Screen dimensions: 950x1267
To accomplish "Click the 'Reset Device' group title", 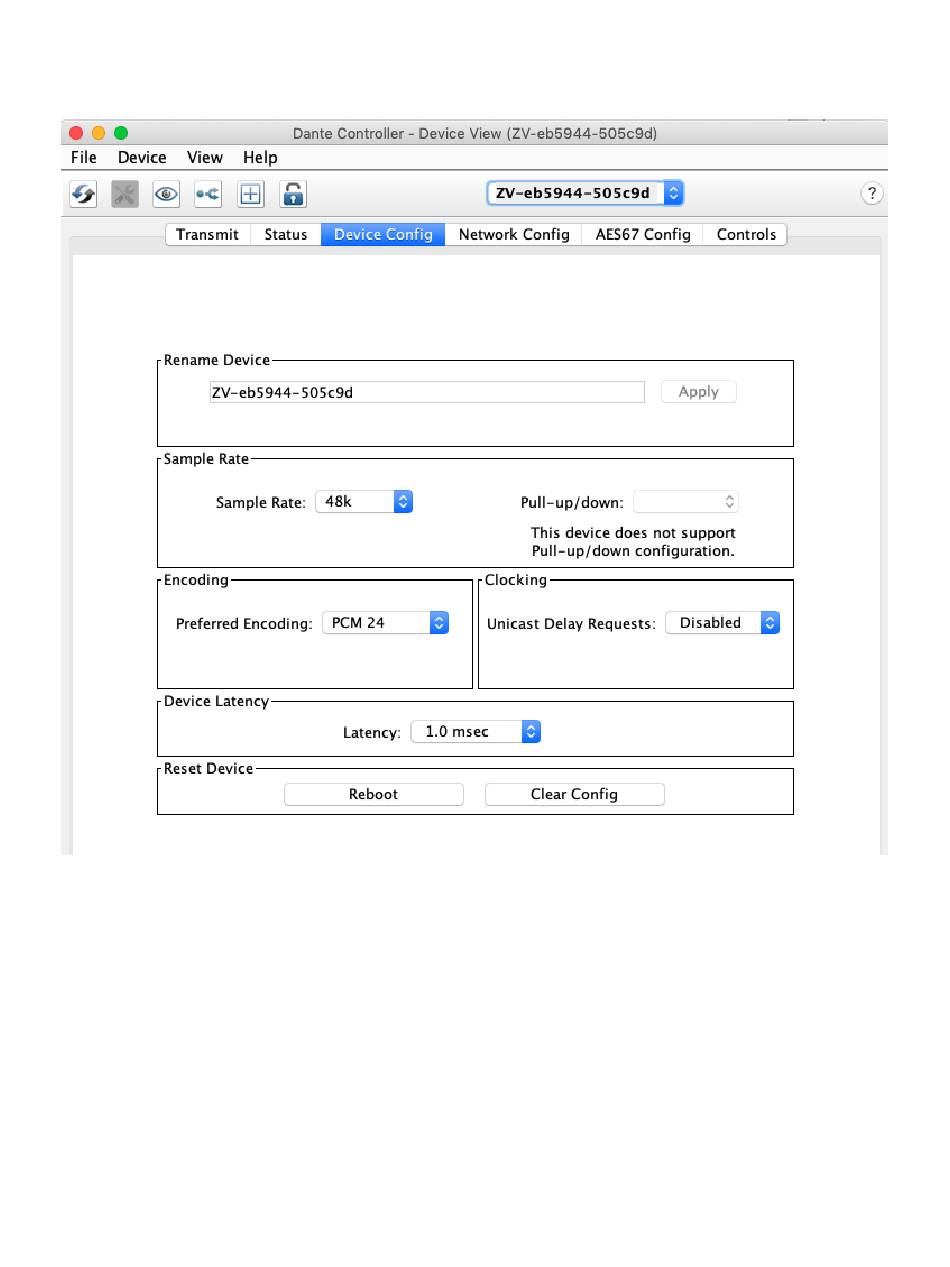I will 209,768.
